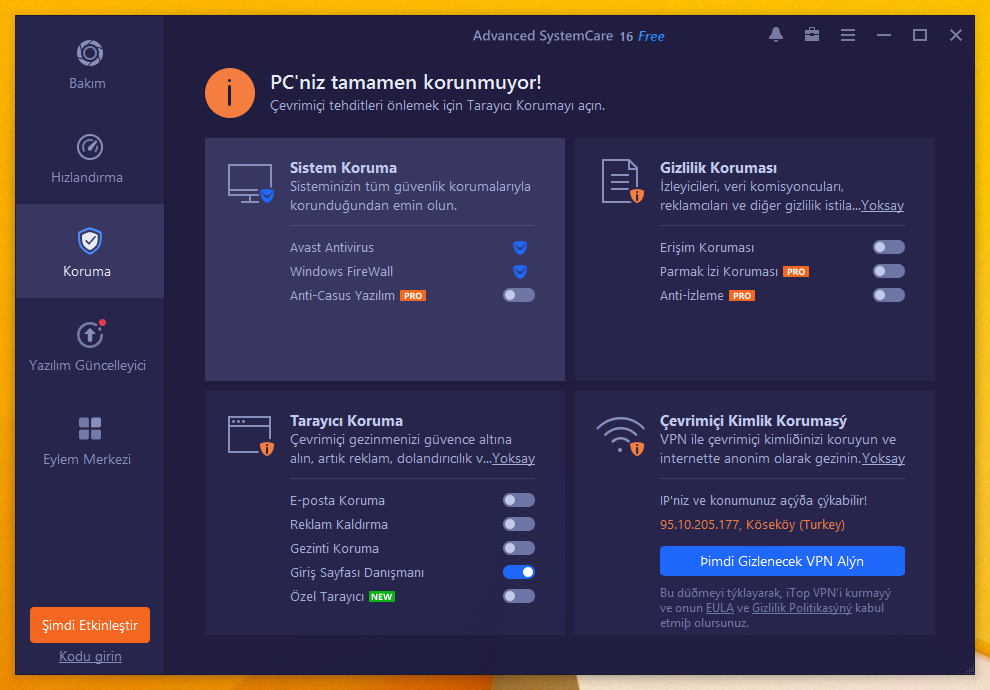The image size is (990, 690).
Task: Disable Giriş Sayfası Danışmanı toggle
Action: point(519,572)
